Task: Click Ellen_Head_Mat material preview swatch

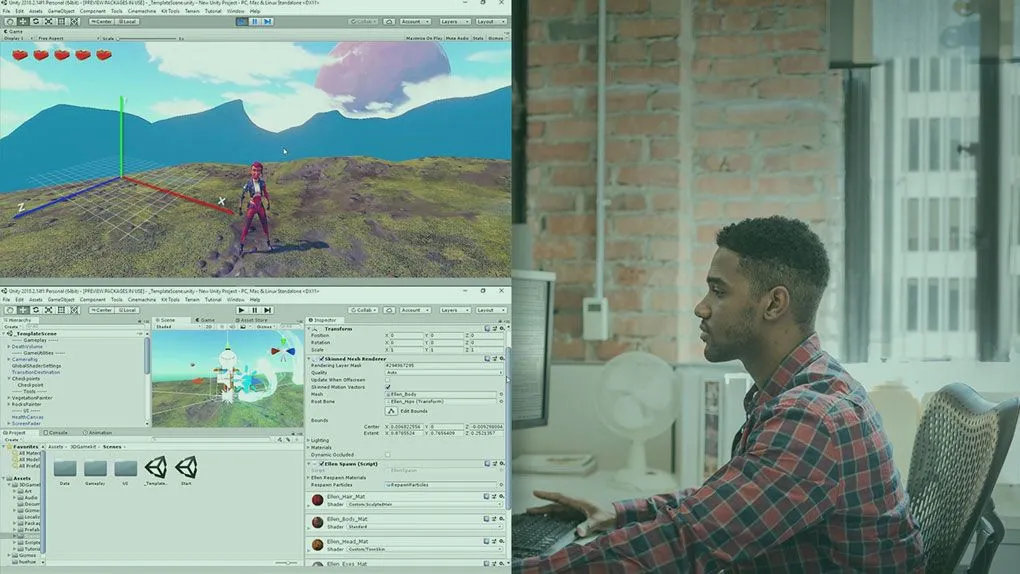Action: 317,545
